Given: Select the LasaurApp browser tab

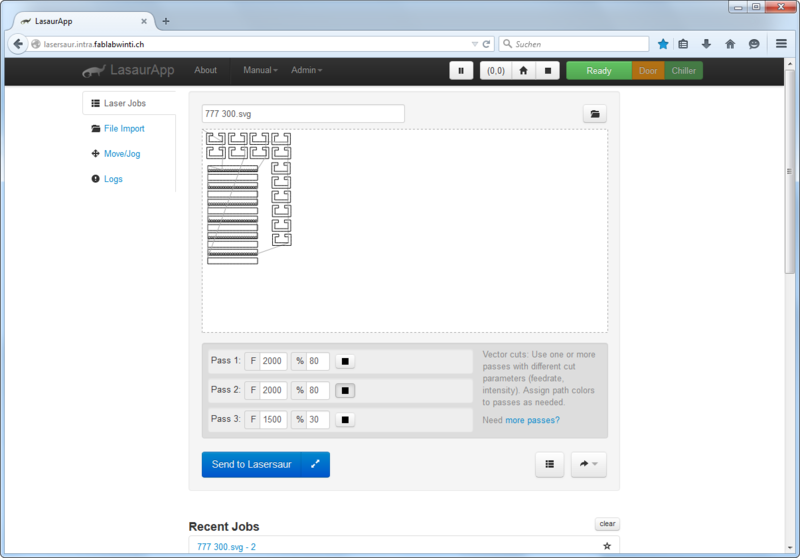Looking at the screenshot, I should (x=82, y=21).
